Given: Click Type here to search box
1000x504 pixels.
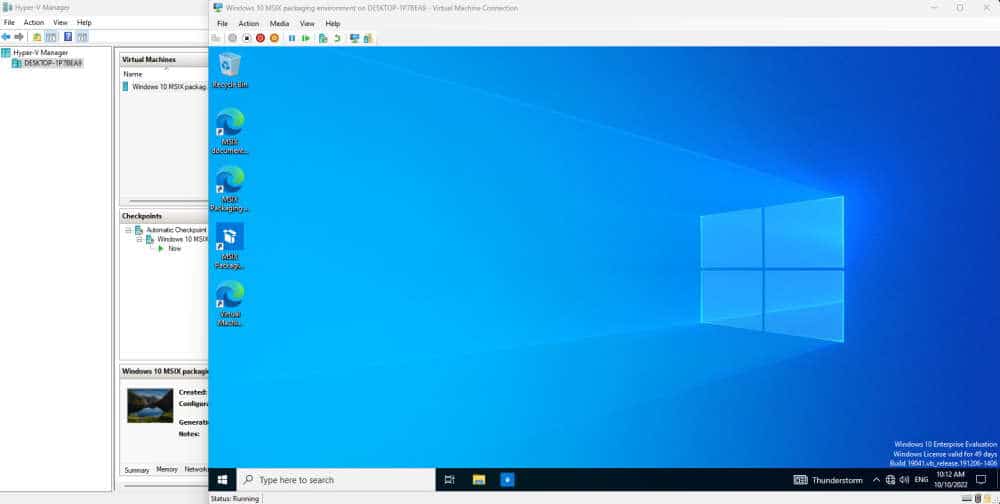Looking at the screenshot, I should coord(336,480).
